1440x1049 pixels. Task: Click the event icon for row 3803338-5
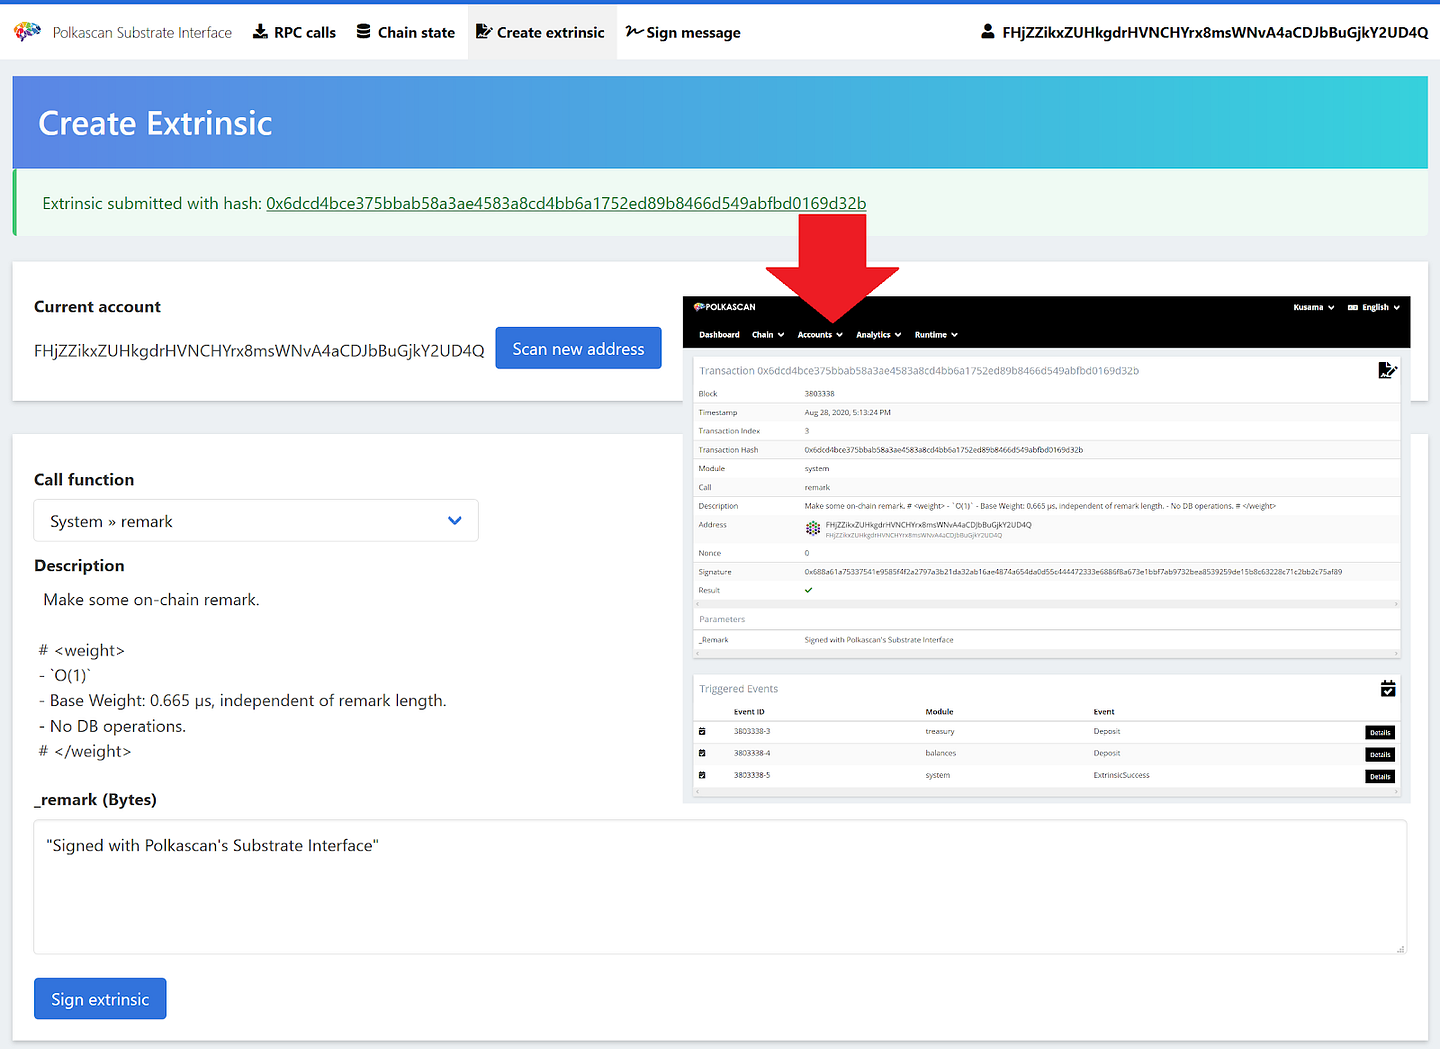(702, 775)
